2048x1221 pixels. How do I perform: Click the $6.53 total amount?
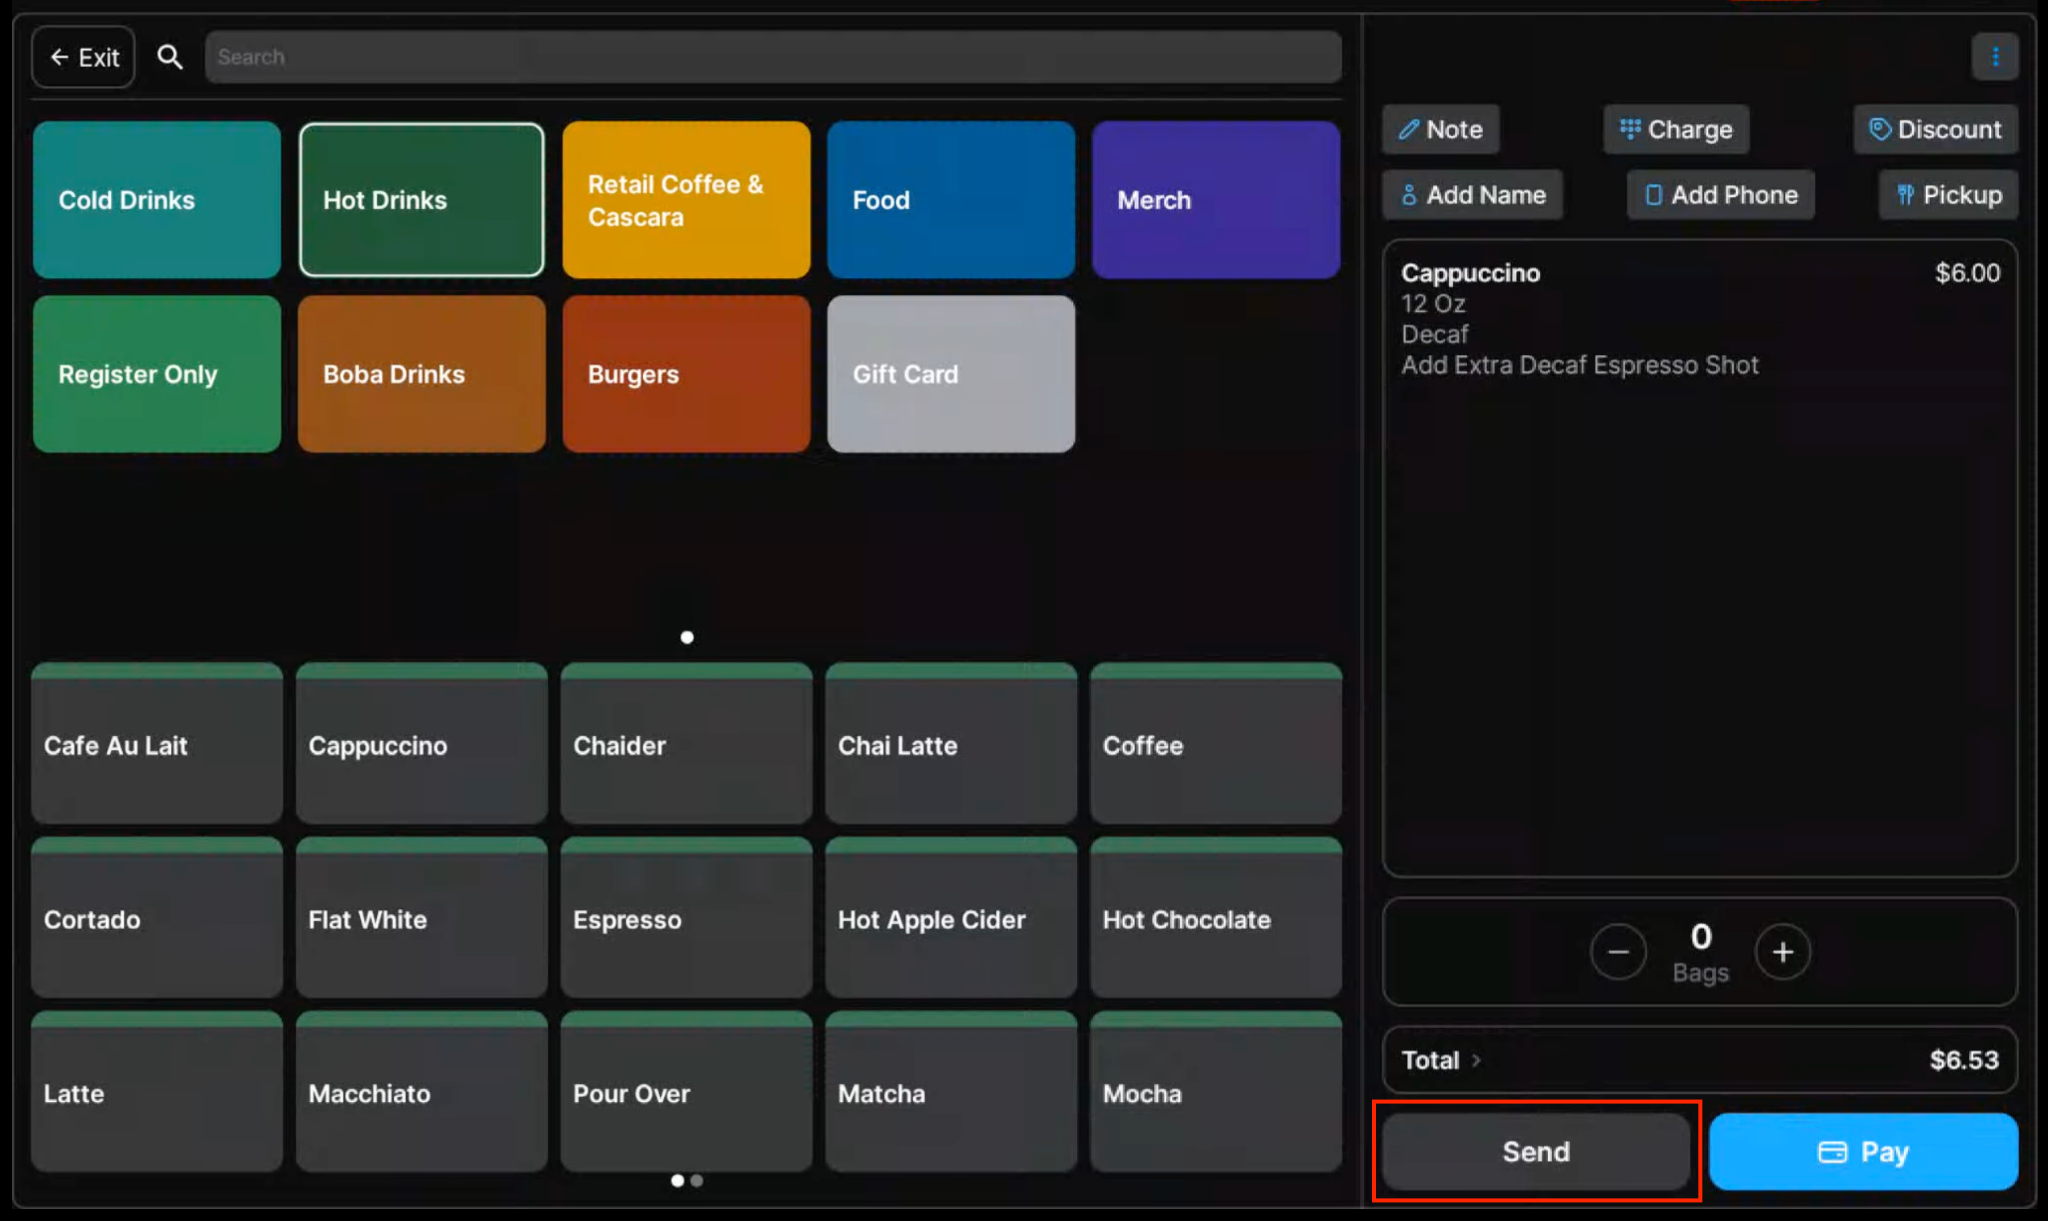1964,1060
